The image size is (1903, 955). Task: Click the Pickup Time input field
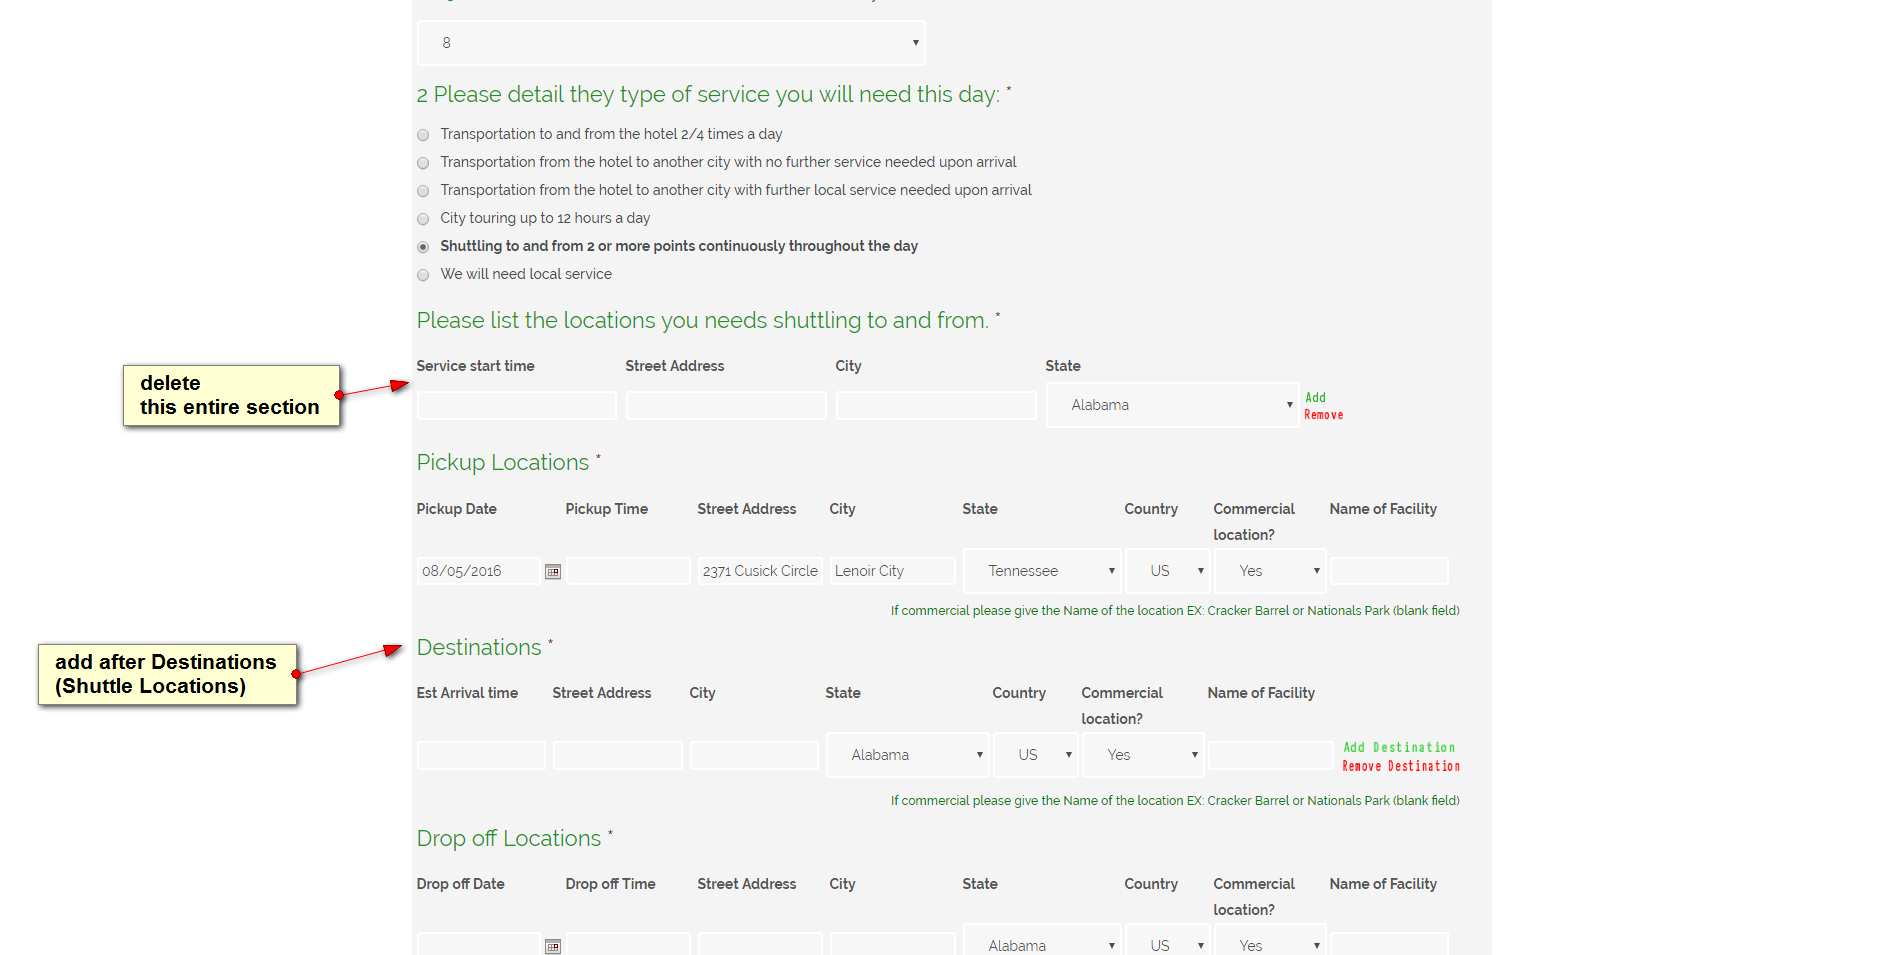pos(628,571)
